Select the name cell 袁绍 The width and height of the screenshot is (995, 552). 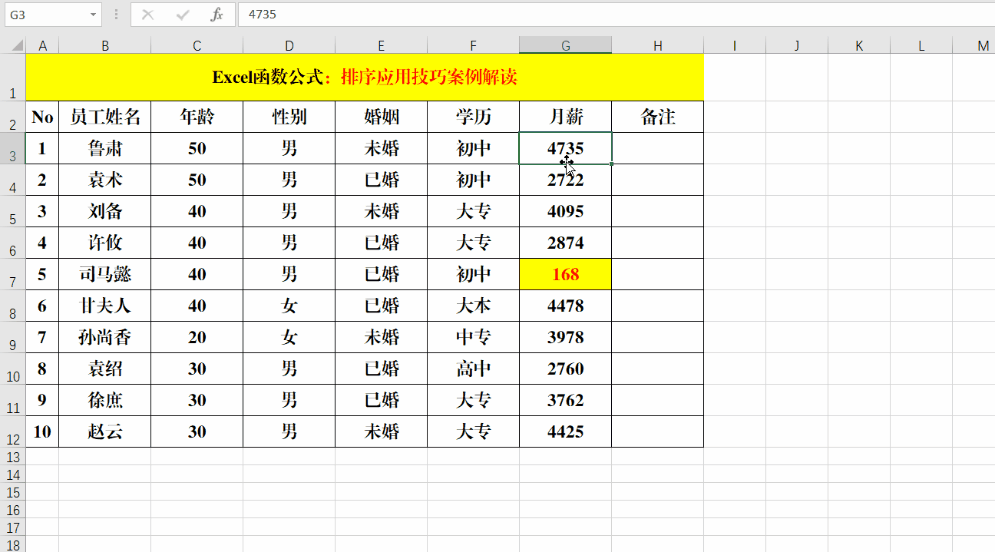click(x=105, y=369)
